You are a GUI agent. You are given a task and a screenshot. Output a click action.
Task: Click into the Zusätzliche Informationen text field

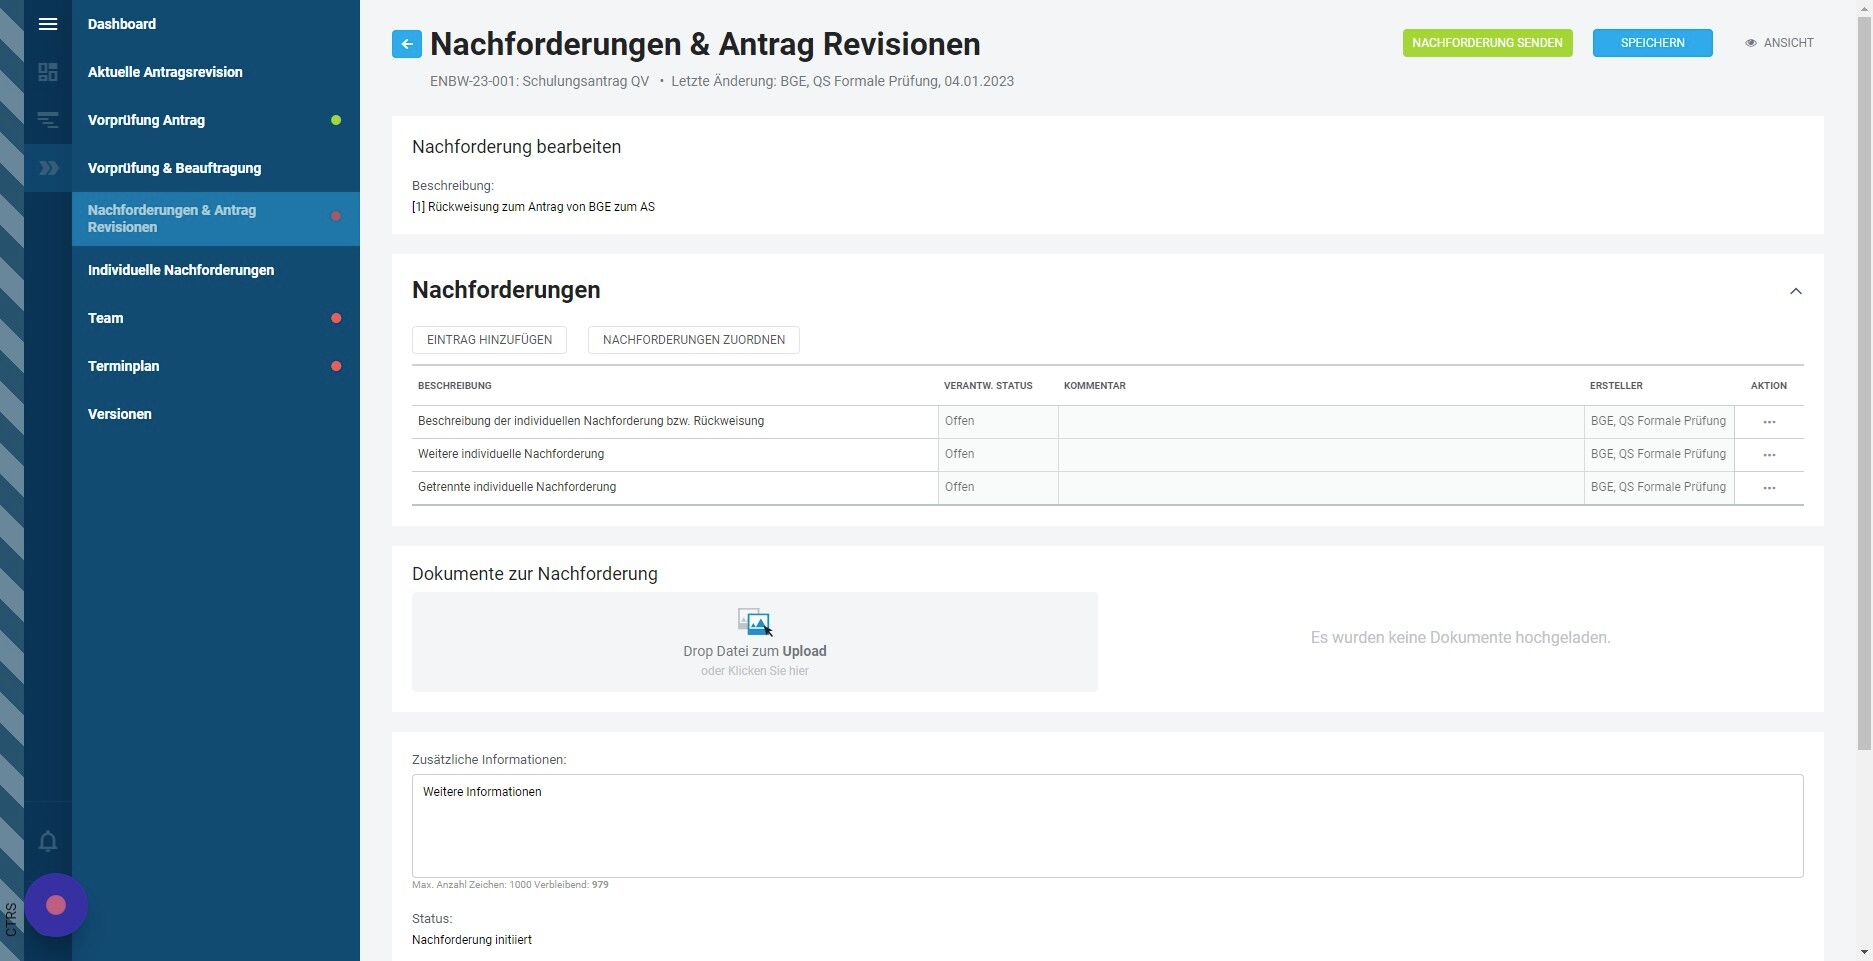(1107, 826)
